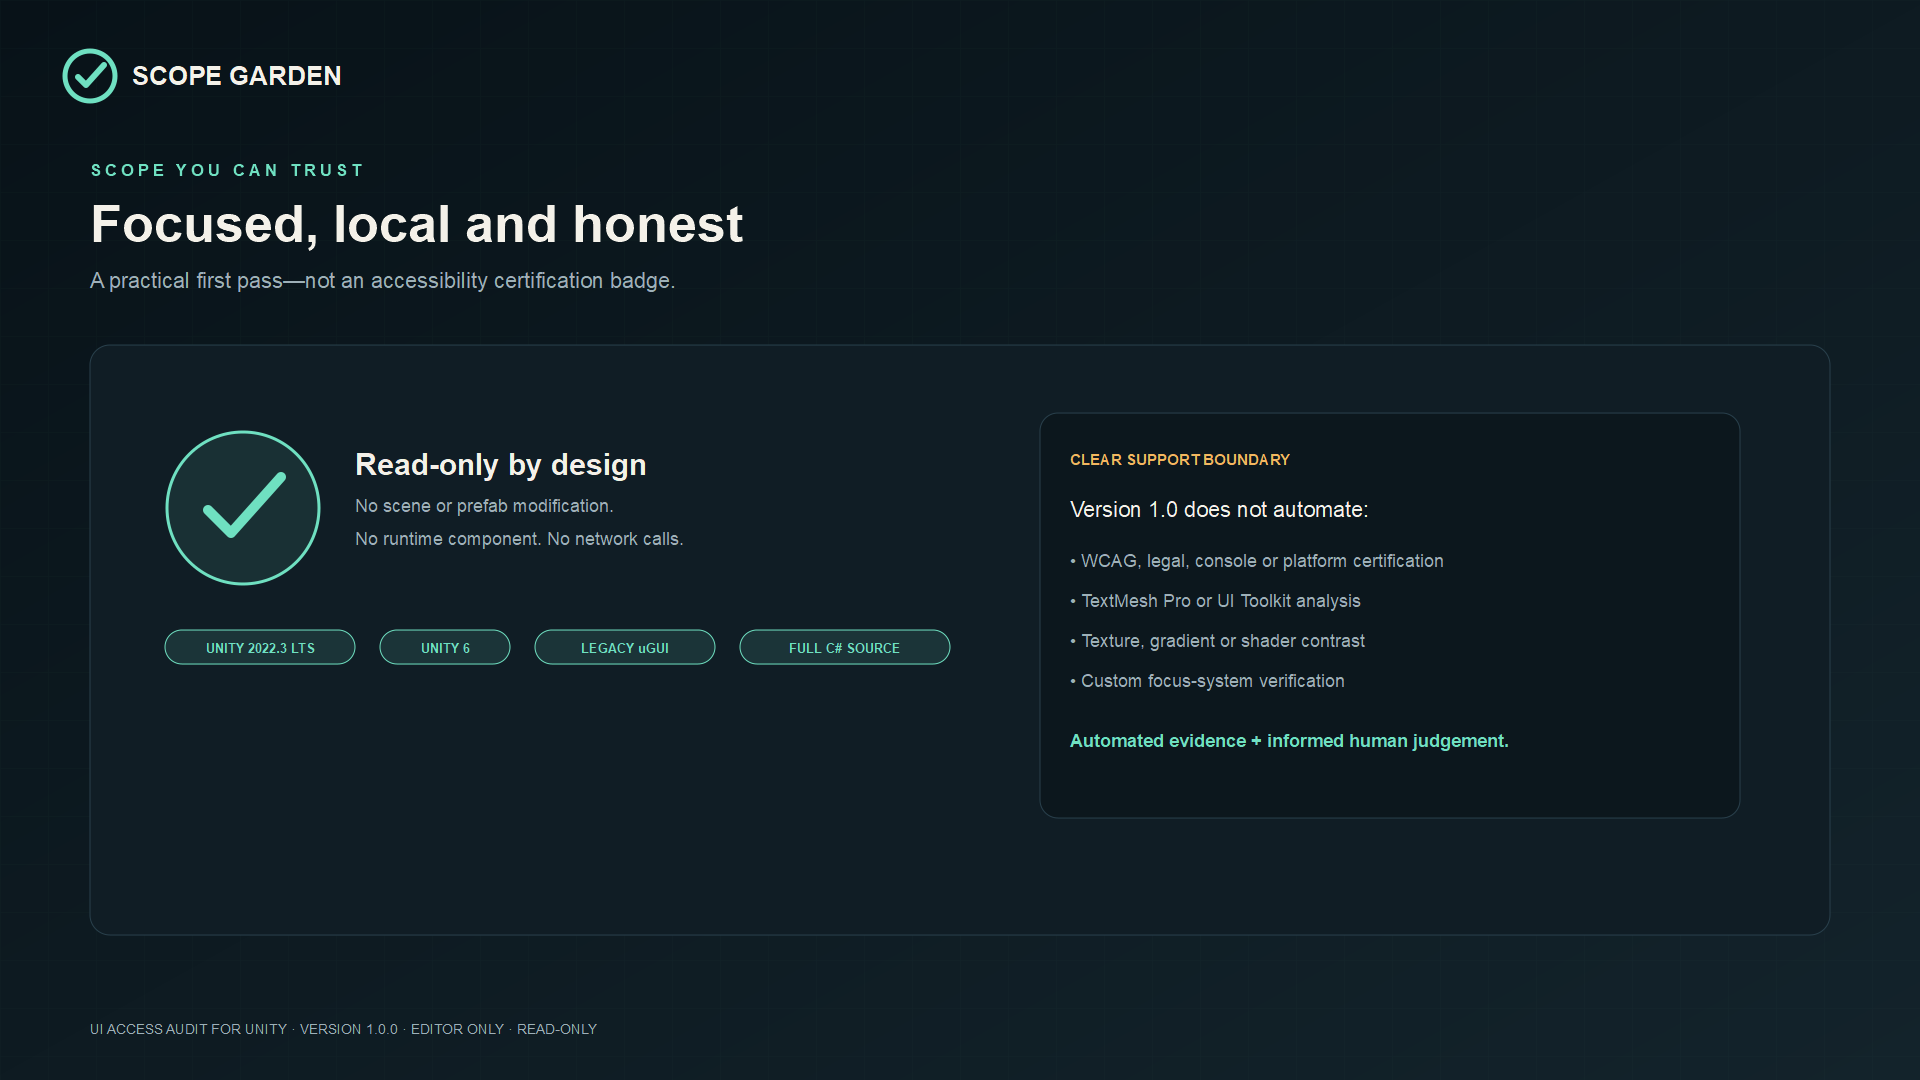Click the Custom focus-system verification bullet
Viewport: 1920px width, 1080px height.
tap(1207, 681)
